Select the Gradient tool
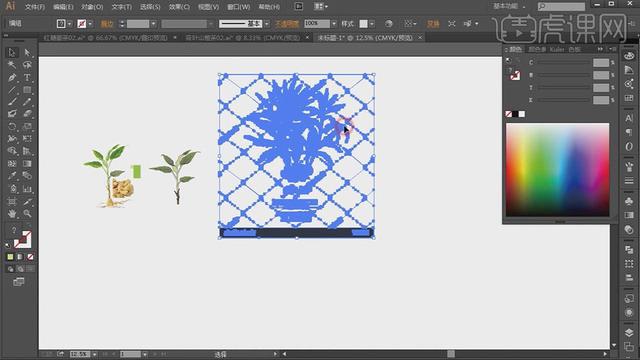This screenshot has width=640, height=360. 27,164
